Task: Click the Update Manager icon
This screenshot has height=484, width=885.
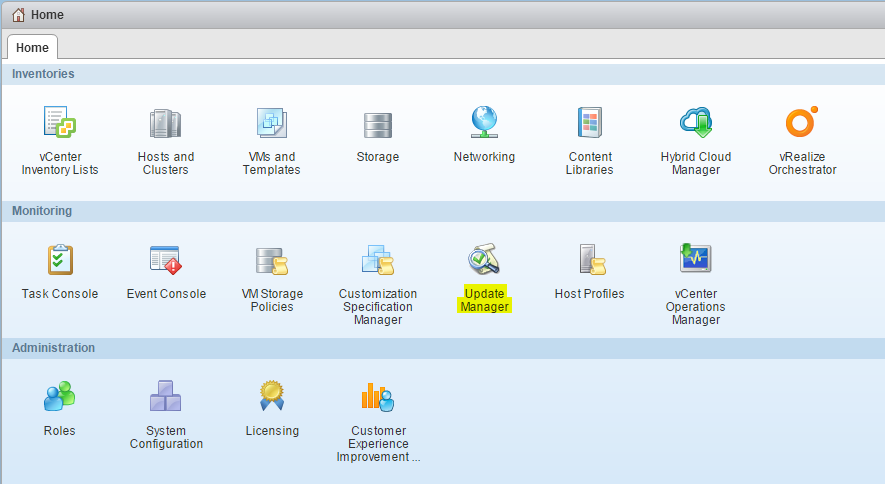Action: 484,260
